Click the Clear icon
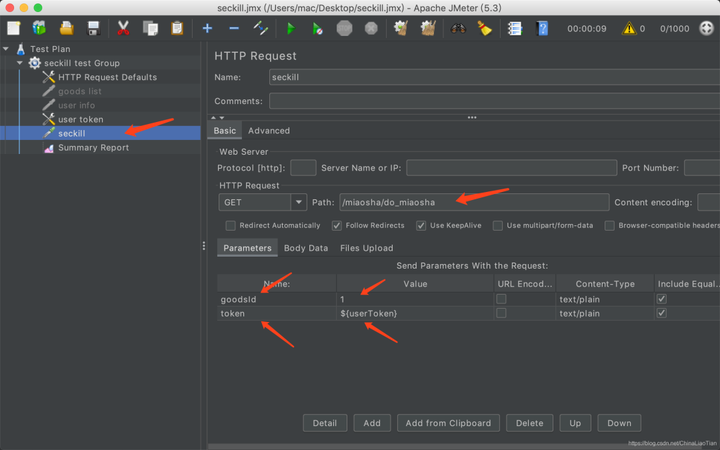The width and height of the screenshot is (720, 450). pos(401,28)
